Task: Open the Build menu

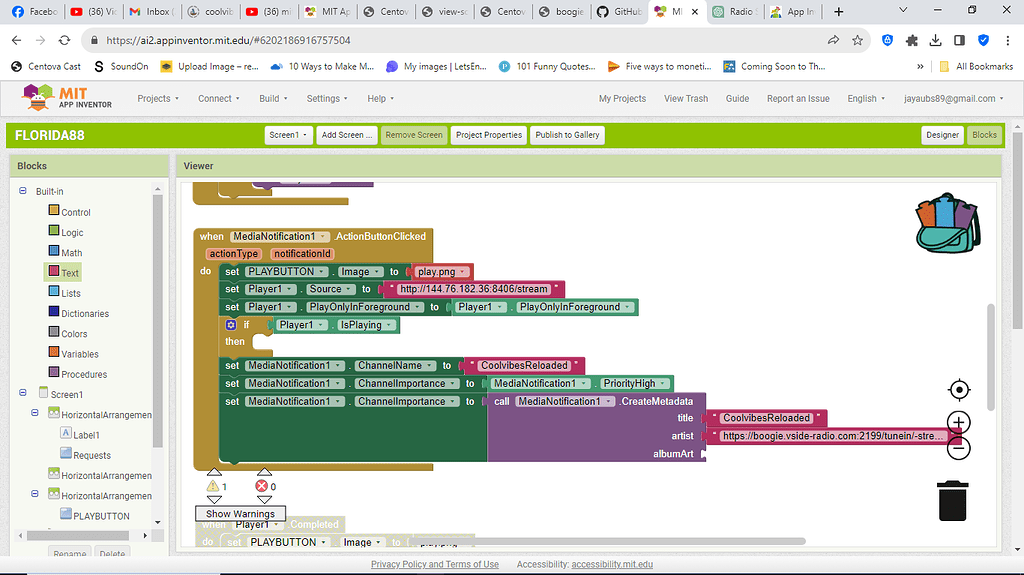Action: 272,99
